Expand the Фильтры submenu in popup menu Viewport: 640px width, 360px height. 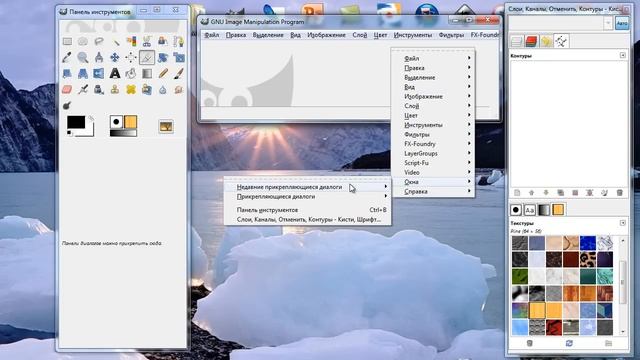tap(433, 134)
